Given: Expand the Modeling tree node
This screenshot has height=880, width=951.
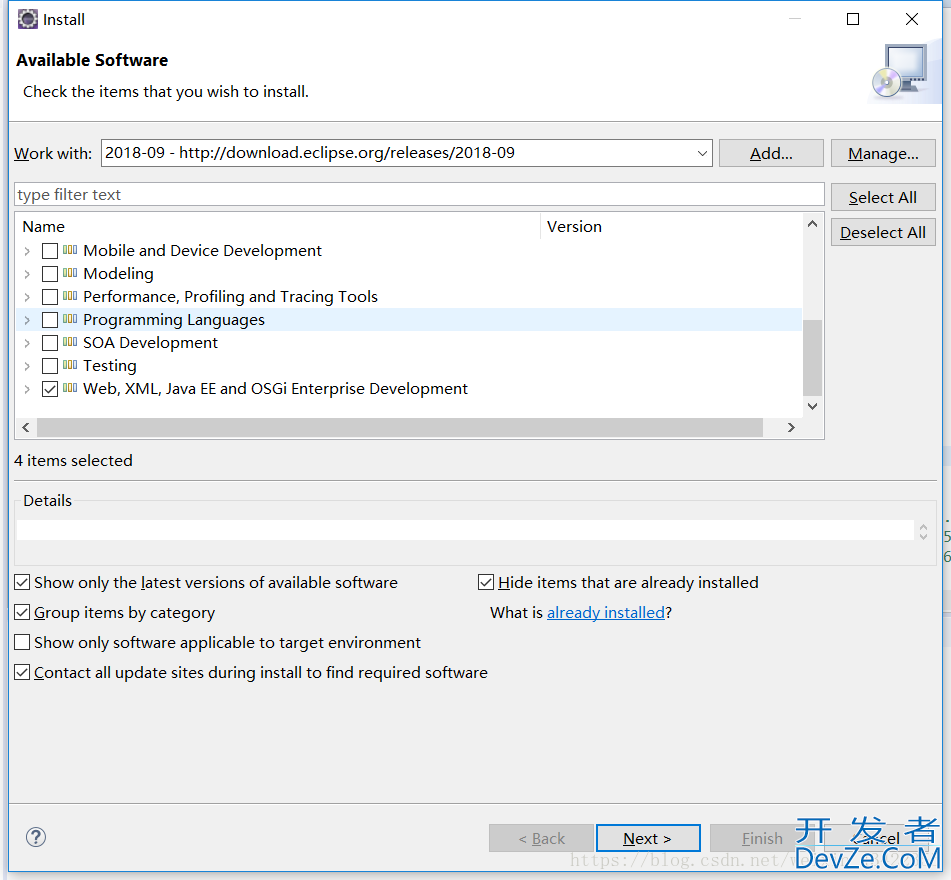Looking at the screenshot, I should pyautogui.click(x=27, y=274).
